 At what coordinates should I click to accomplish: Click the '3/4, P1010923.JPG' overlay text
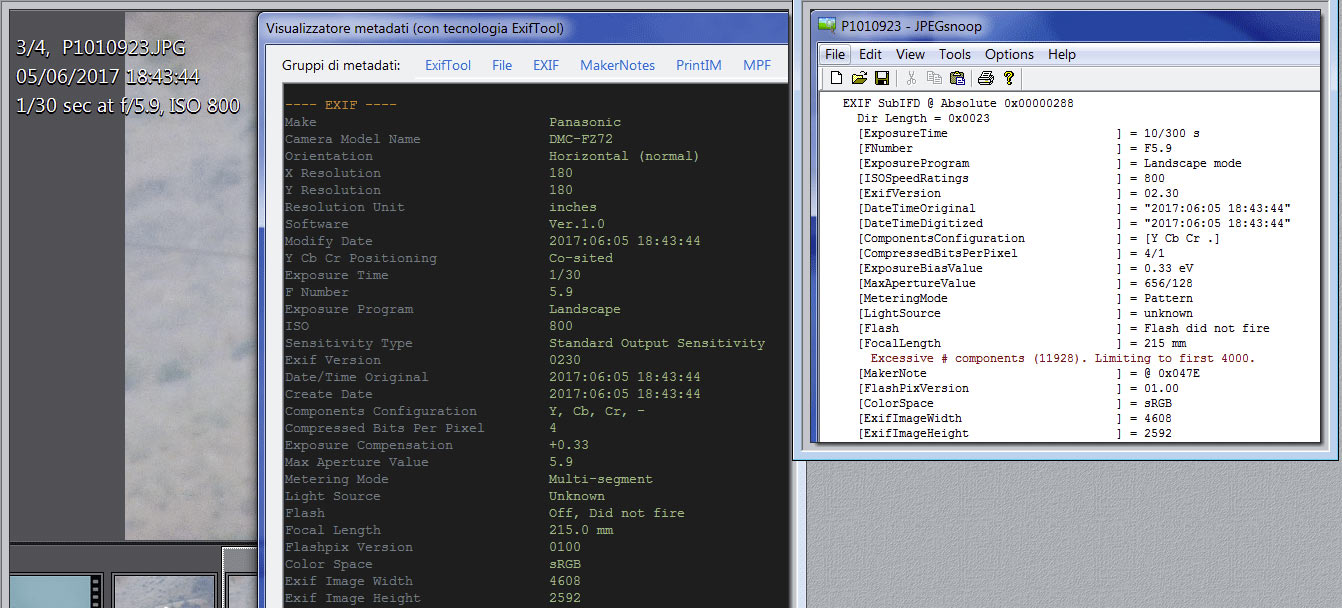pyautogui.click(x=101, y=47)
